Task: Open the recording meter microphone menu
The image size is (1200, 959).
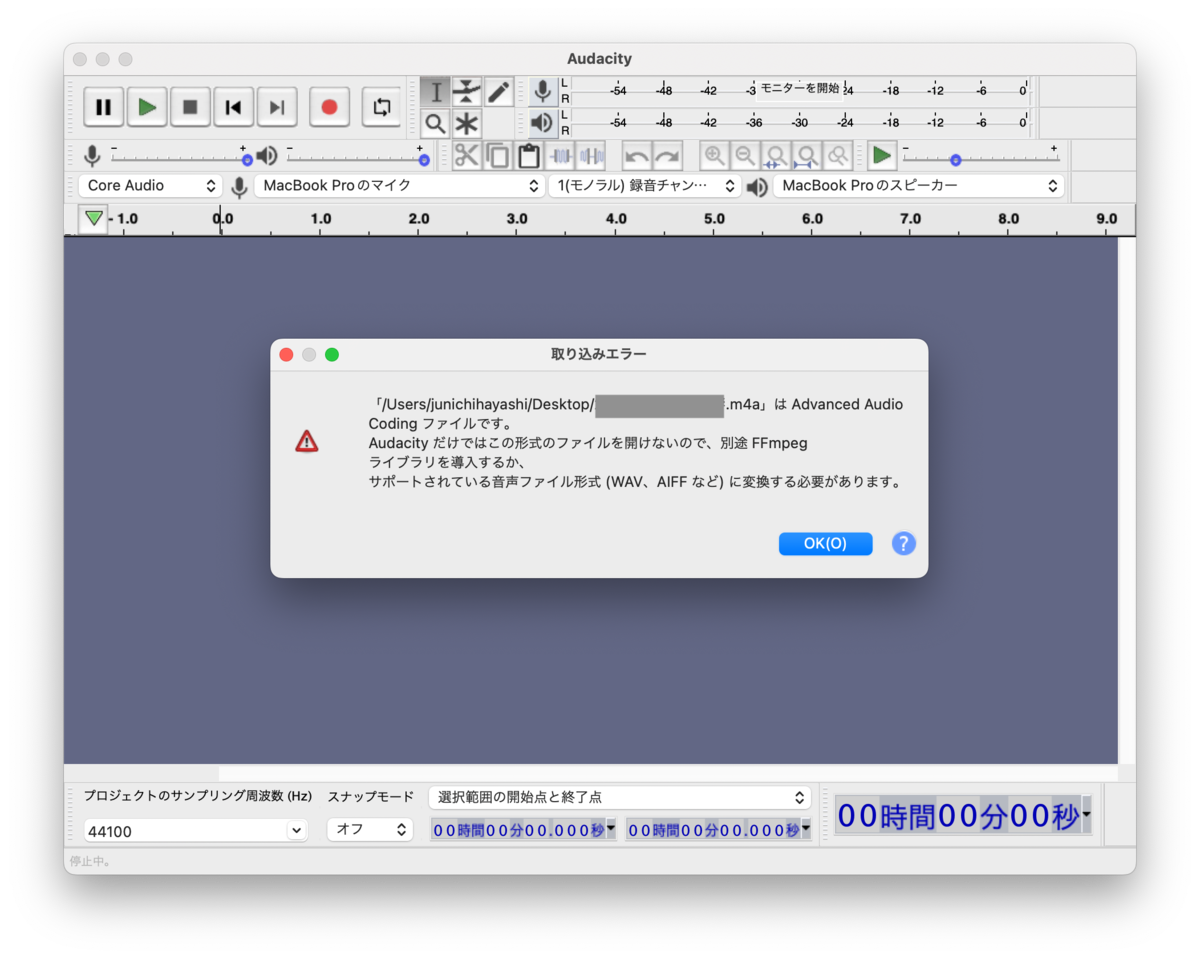Action: click(x=543, y=92)
